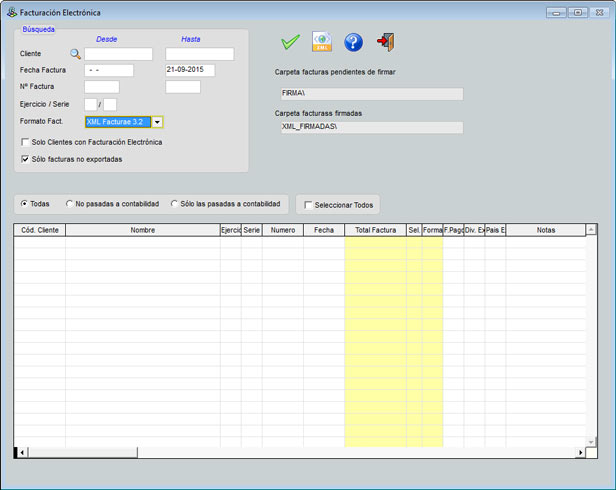Click the Ejercicio column header in grid
The height and width of the screenshot is (490, 616).
231,230
